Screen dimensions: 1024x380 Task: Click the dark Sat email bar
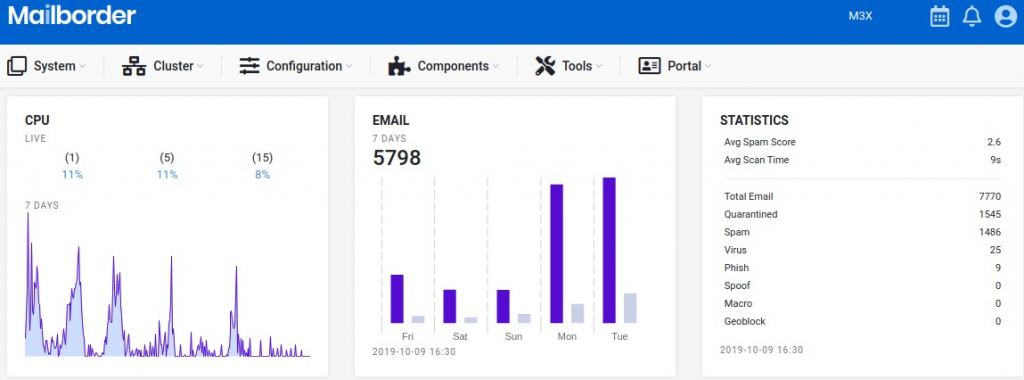click(449, 306)
